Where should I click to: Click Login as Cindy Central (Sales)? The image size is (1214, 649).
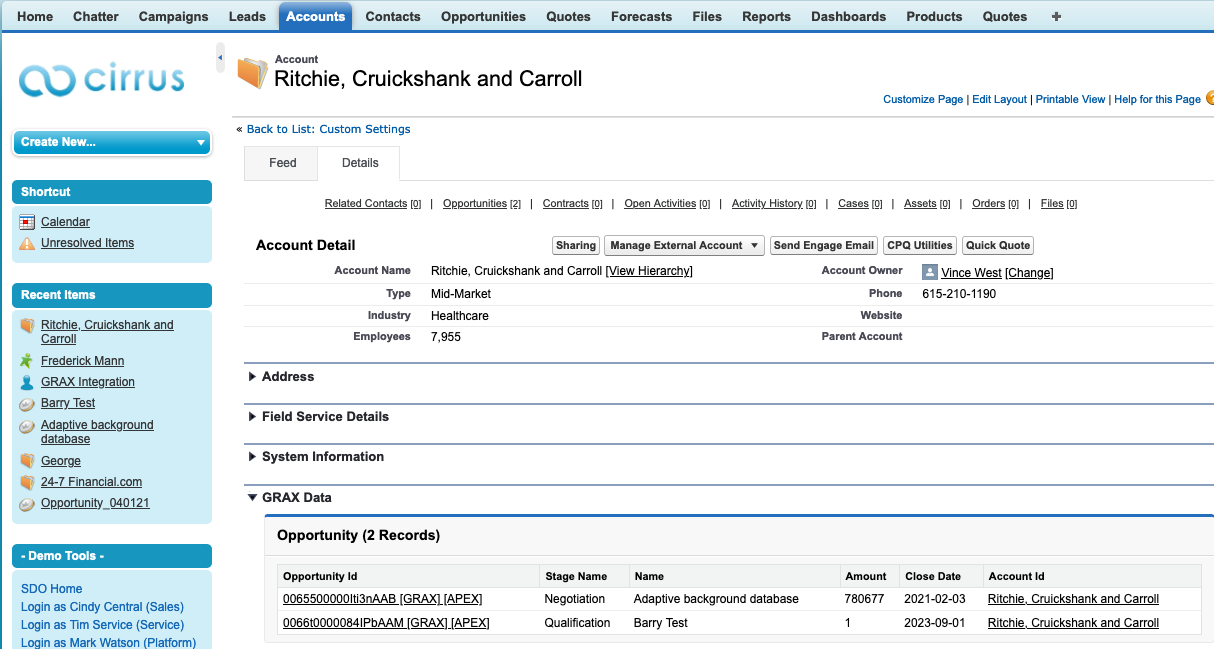(102, 607)
